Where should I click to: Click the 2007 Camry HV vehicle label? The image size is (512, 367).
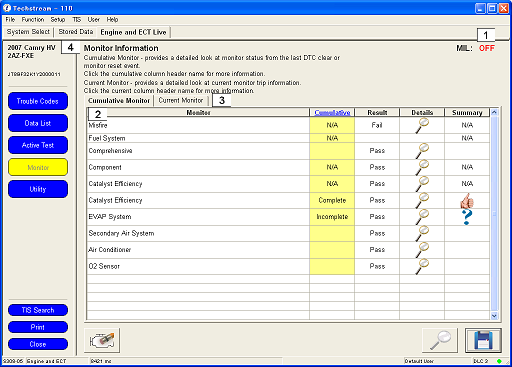pyautogui.click(x=31, y=48)
